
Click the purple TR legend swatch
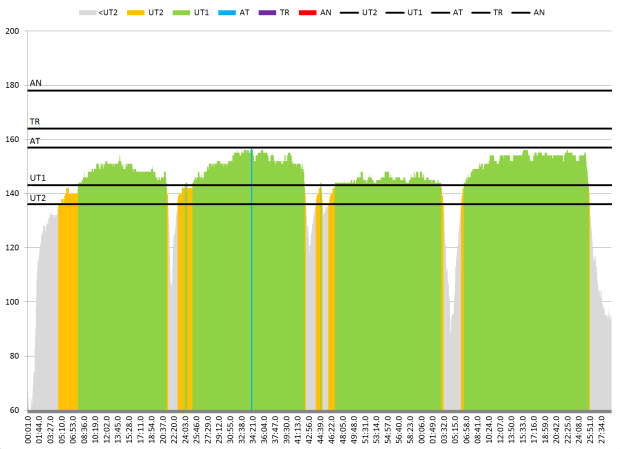click(x=267, y=12)
